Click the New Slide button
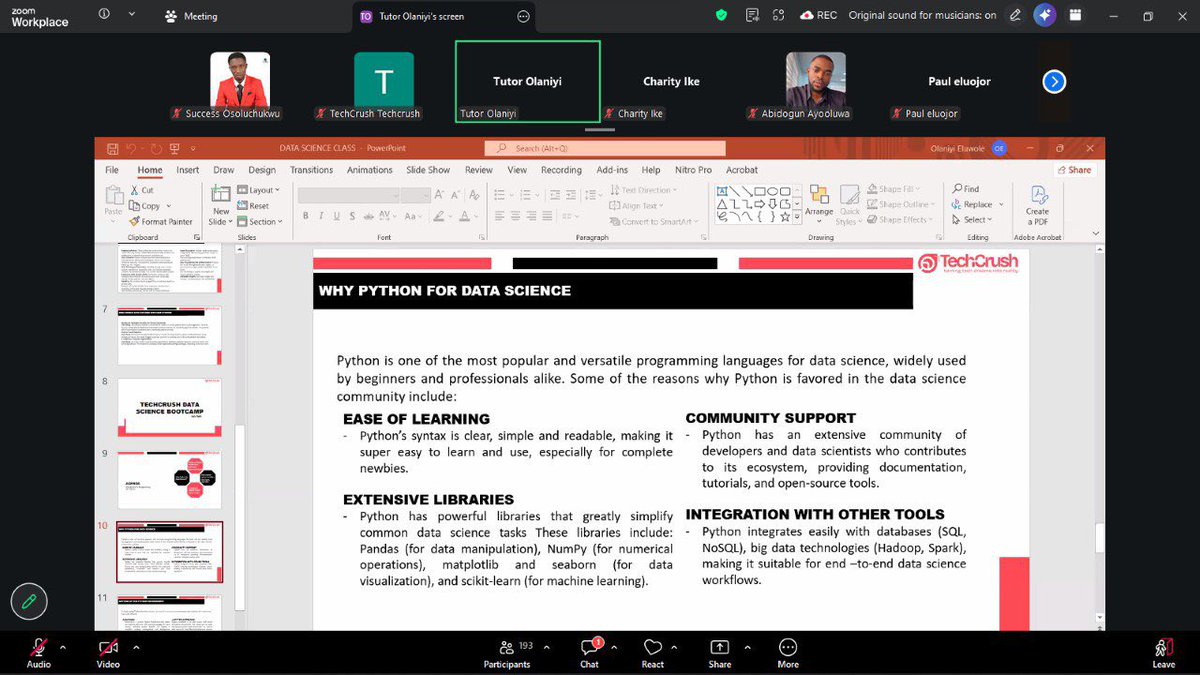Viewport: 1200px width, 675px height. tap(221, 205)
